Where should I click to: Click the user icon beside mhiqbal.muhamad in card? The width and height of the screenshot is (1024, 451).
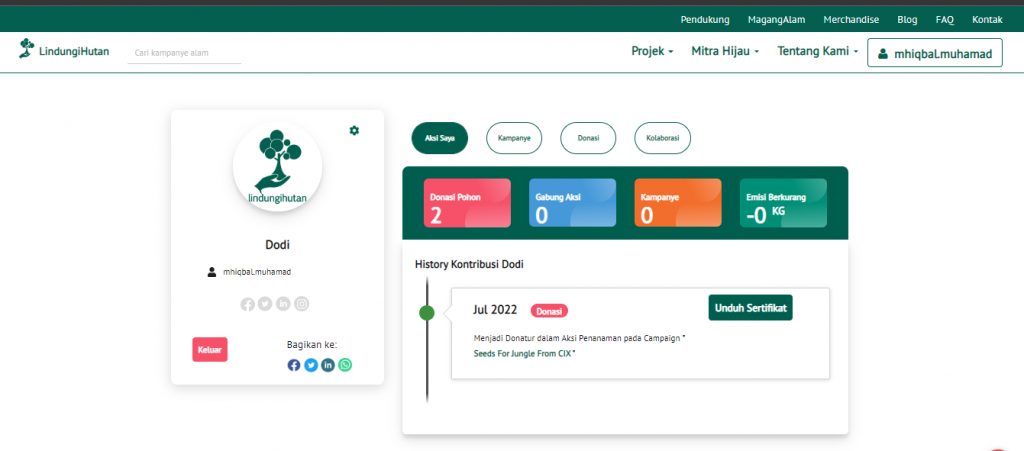[x=212, y=272]
